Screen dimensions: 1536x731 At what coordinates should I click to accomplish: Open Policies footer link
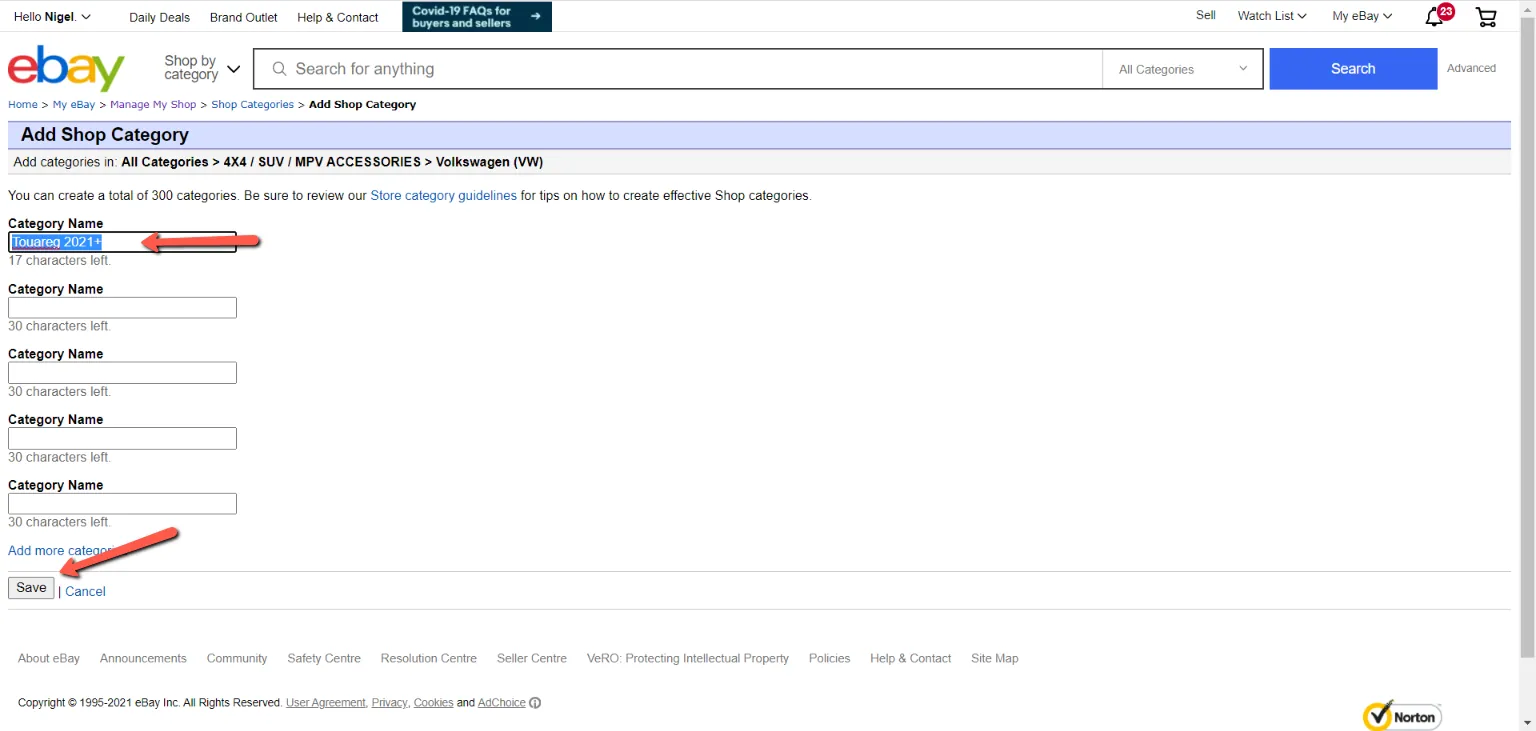(x=830, y=658)
